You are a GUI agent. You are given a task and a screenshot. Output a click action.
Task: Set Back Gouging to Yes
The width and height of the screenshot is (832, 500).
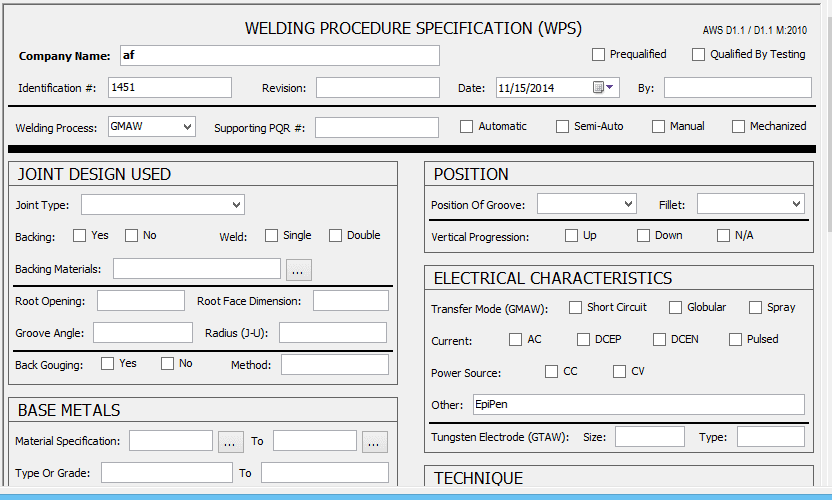[107, 364]
